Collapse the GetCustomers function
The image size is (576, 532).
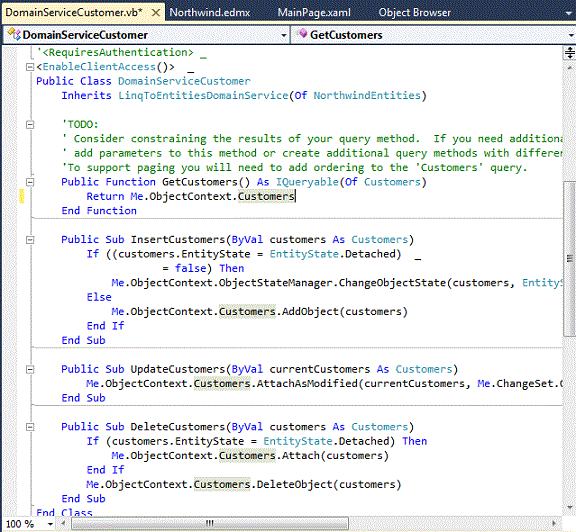[30, 182]
